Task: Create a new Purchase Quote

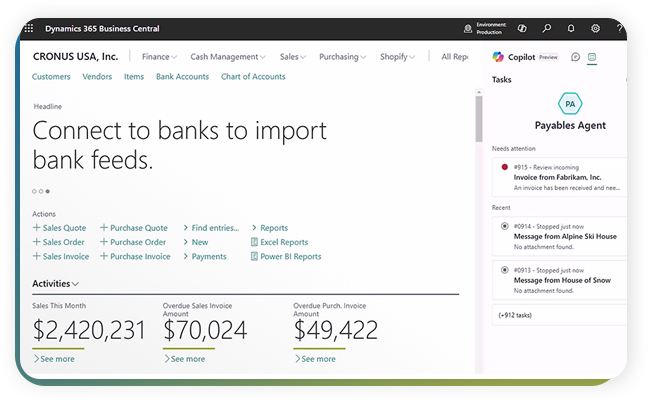Action: (134, 228)
